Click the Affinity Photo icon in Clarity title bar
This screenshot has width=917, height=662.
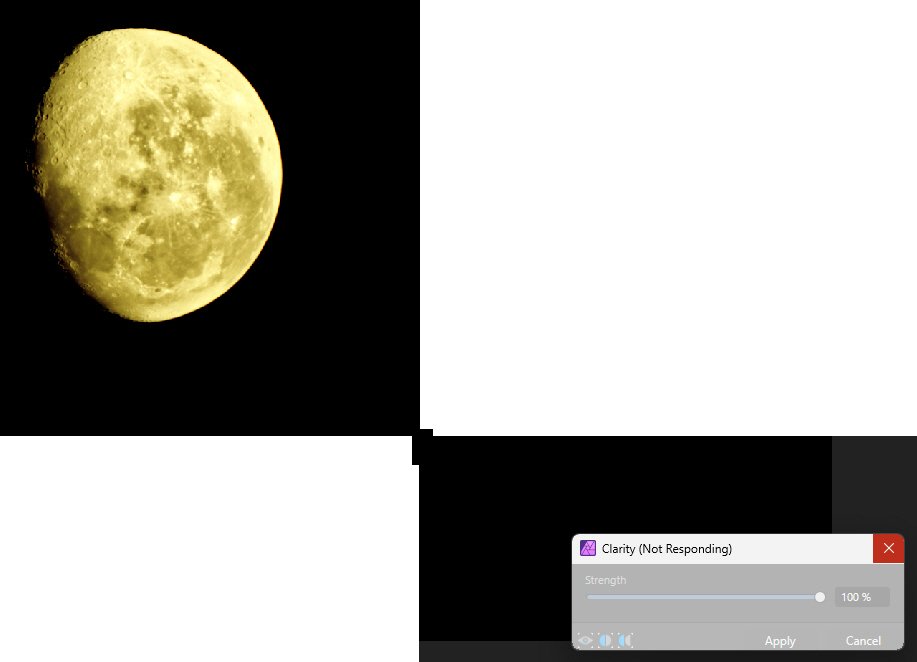tap(588, 549)
